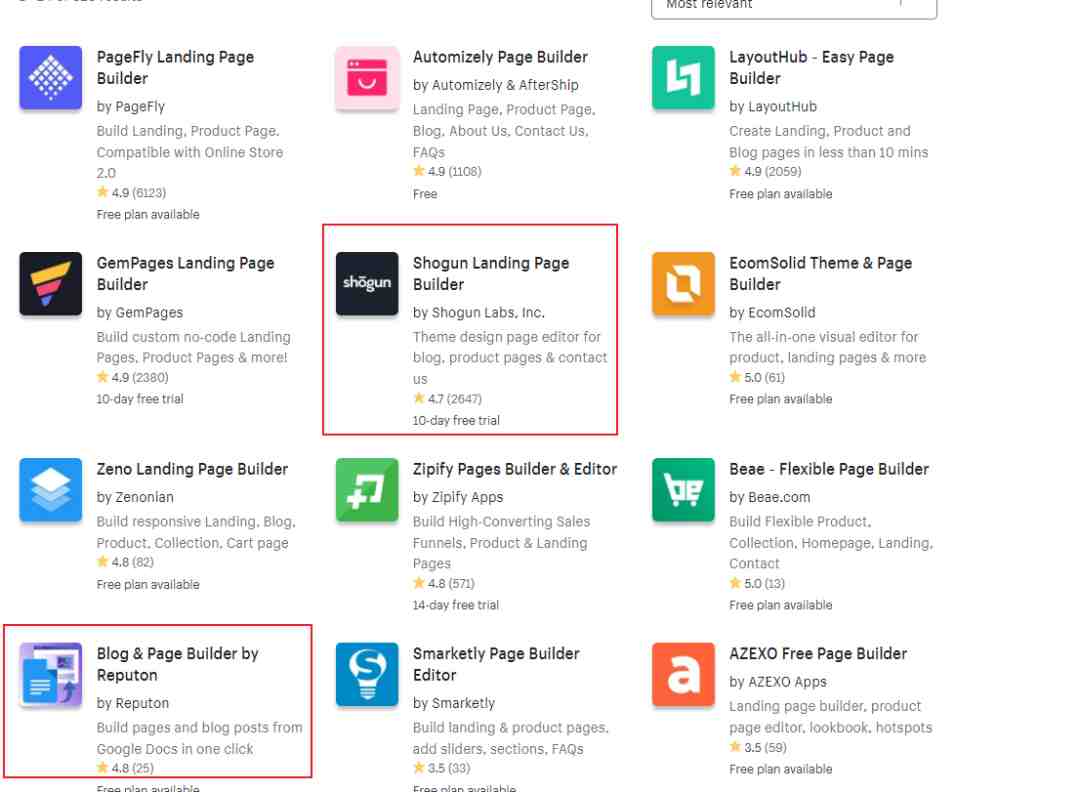Open the EcomSolid app icon
The image size is (1080, 792).
pyautogui.click(x=683, y=284)
